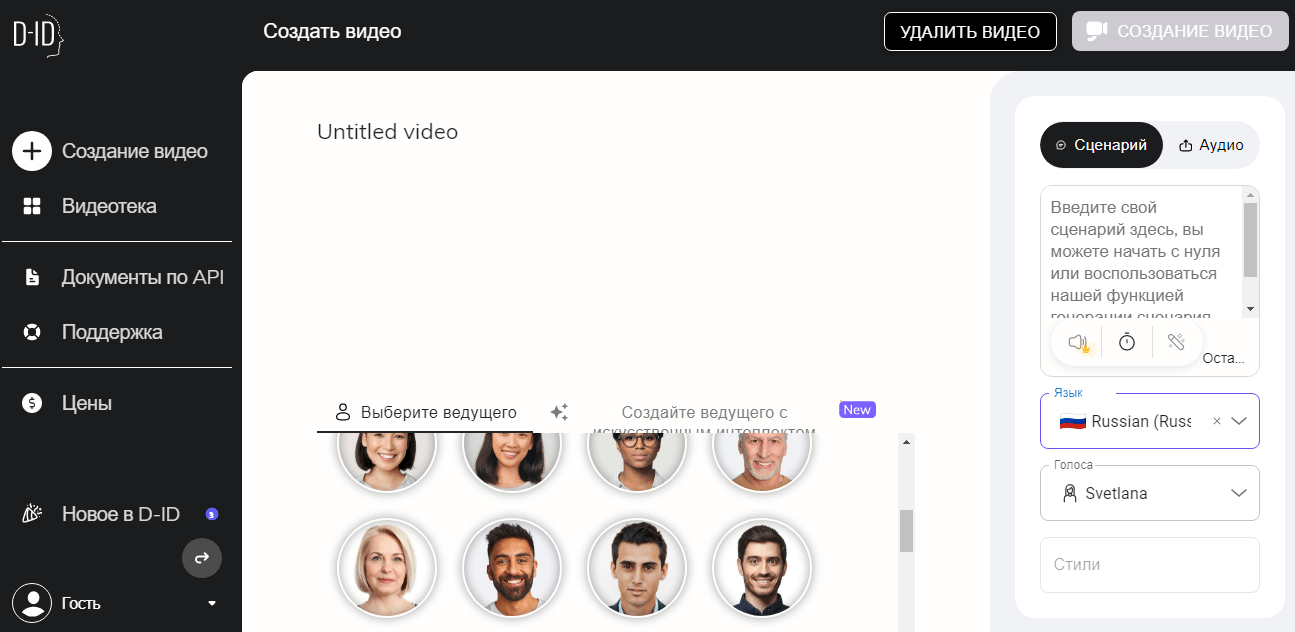Expand the Гость account menu arrow
Image resolution: width=1295 pixels, height=632 pixels.
(x=211, y=604)
